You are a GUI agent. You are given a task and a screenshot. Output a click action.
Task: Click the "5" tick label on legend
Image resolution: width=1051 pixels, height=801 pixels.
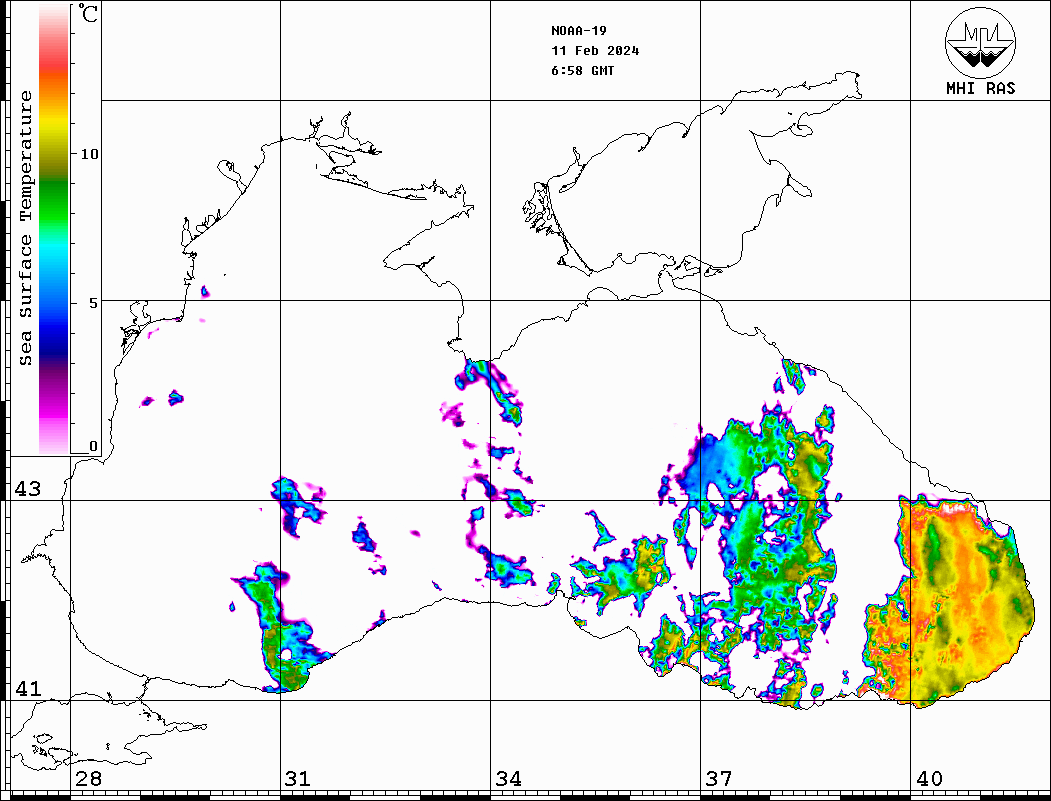tap(93, 303)
